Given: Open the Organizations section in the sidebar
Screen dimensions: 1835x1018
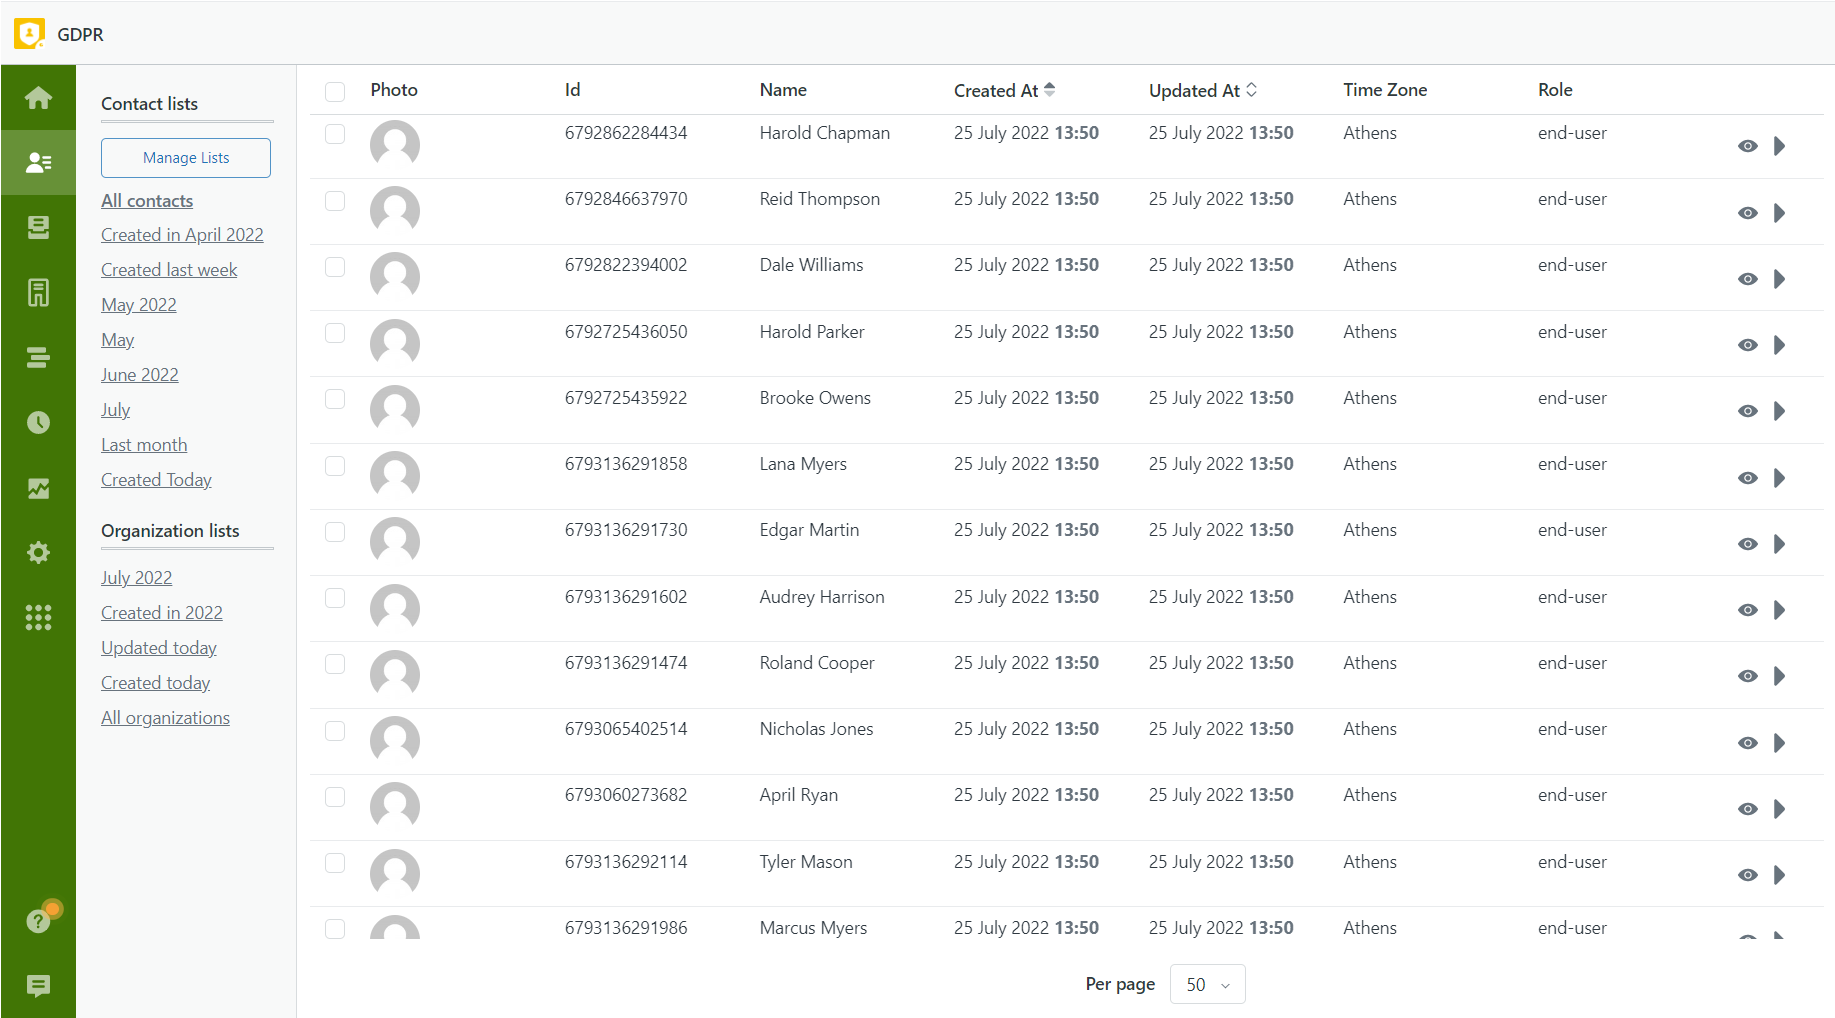Looking at the screenshot, I should [38, 292].
